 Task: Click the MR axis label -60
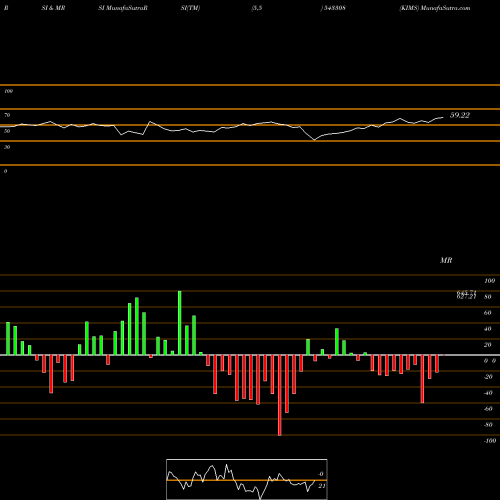[x=488, y=409]
